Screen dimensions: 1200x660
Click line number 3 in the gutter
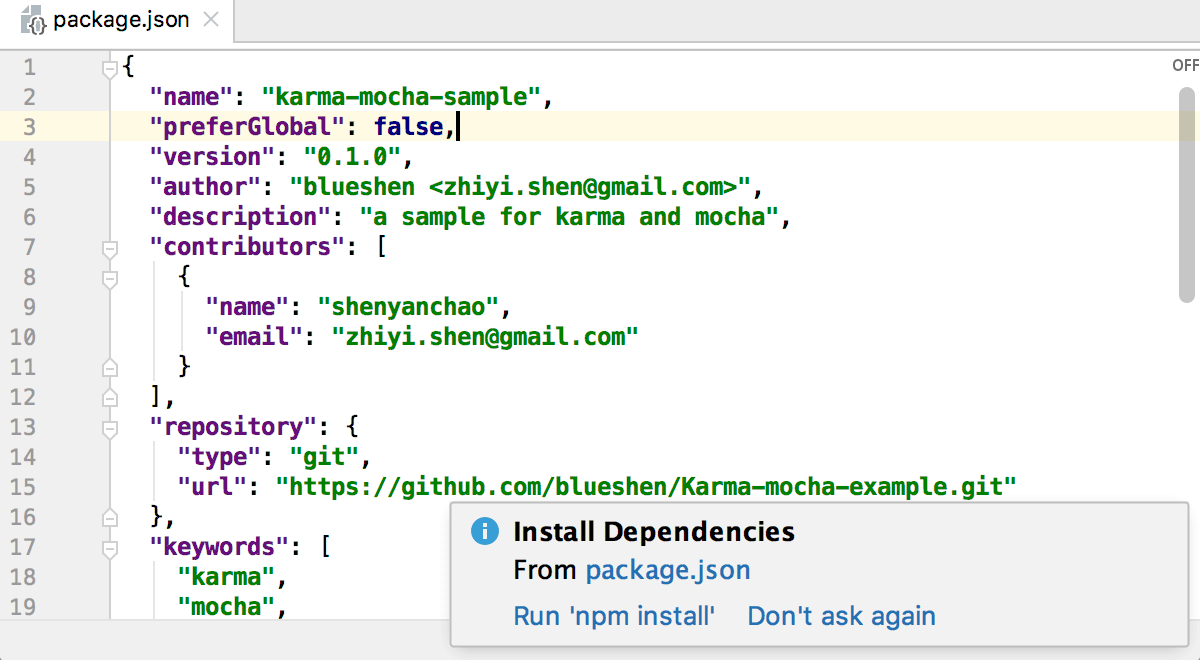tap(29, 126)
